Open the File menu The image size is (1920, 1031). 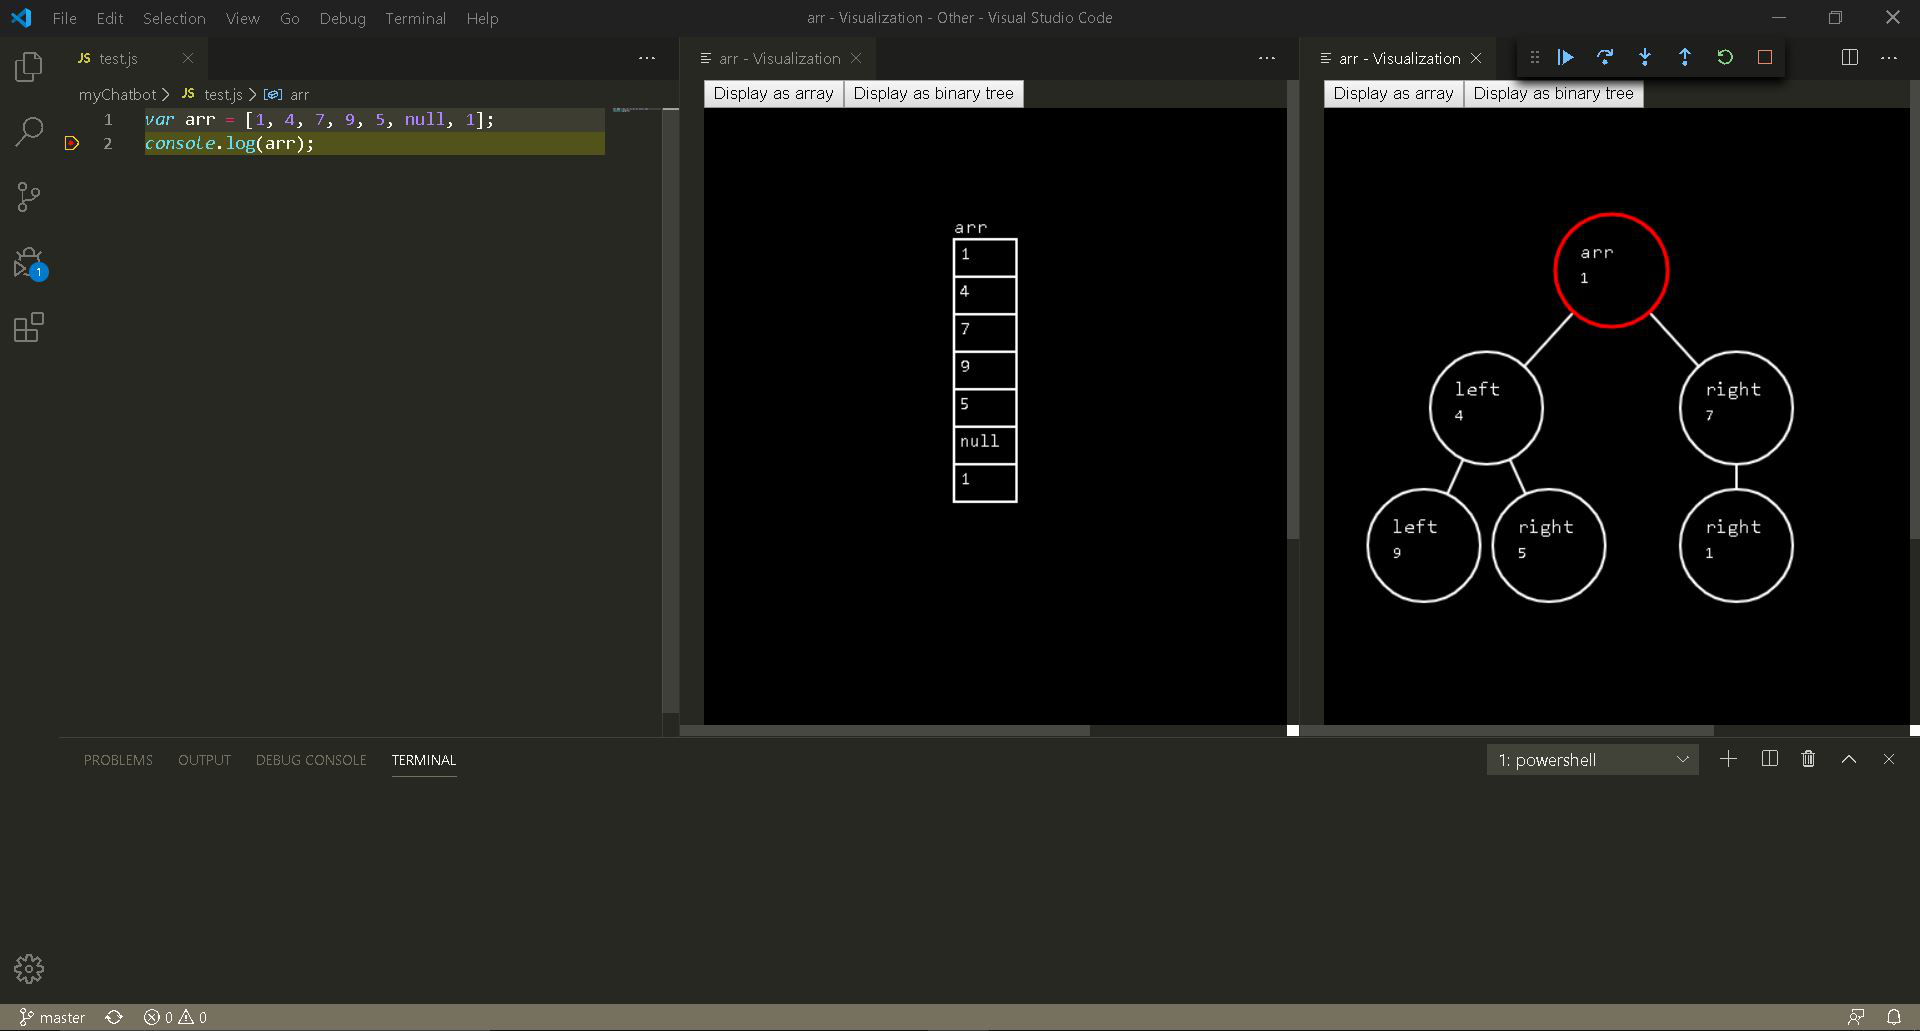[x=64, y=18]
